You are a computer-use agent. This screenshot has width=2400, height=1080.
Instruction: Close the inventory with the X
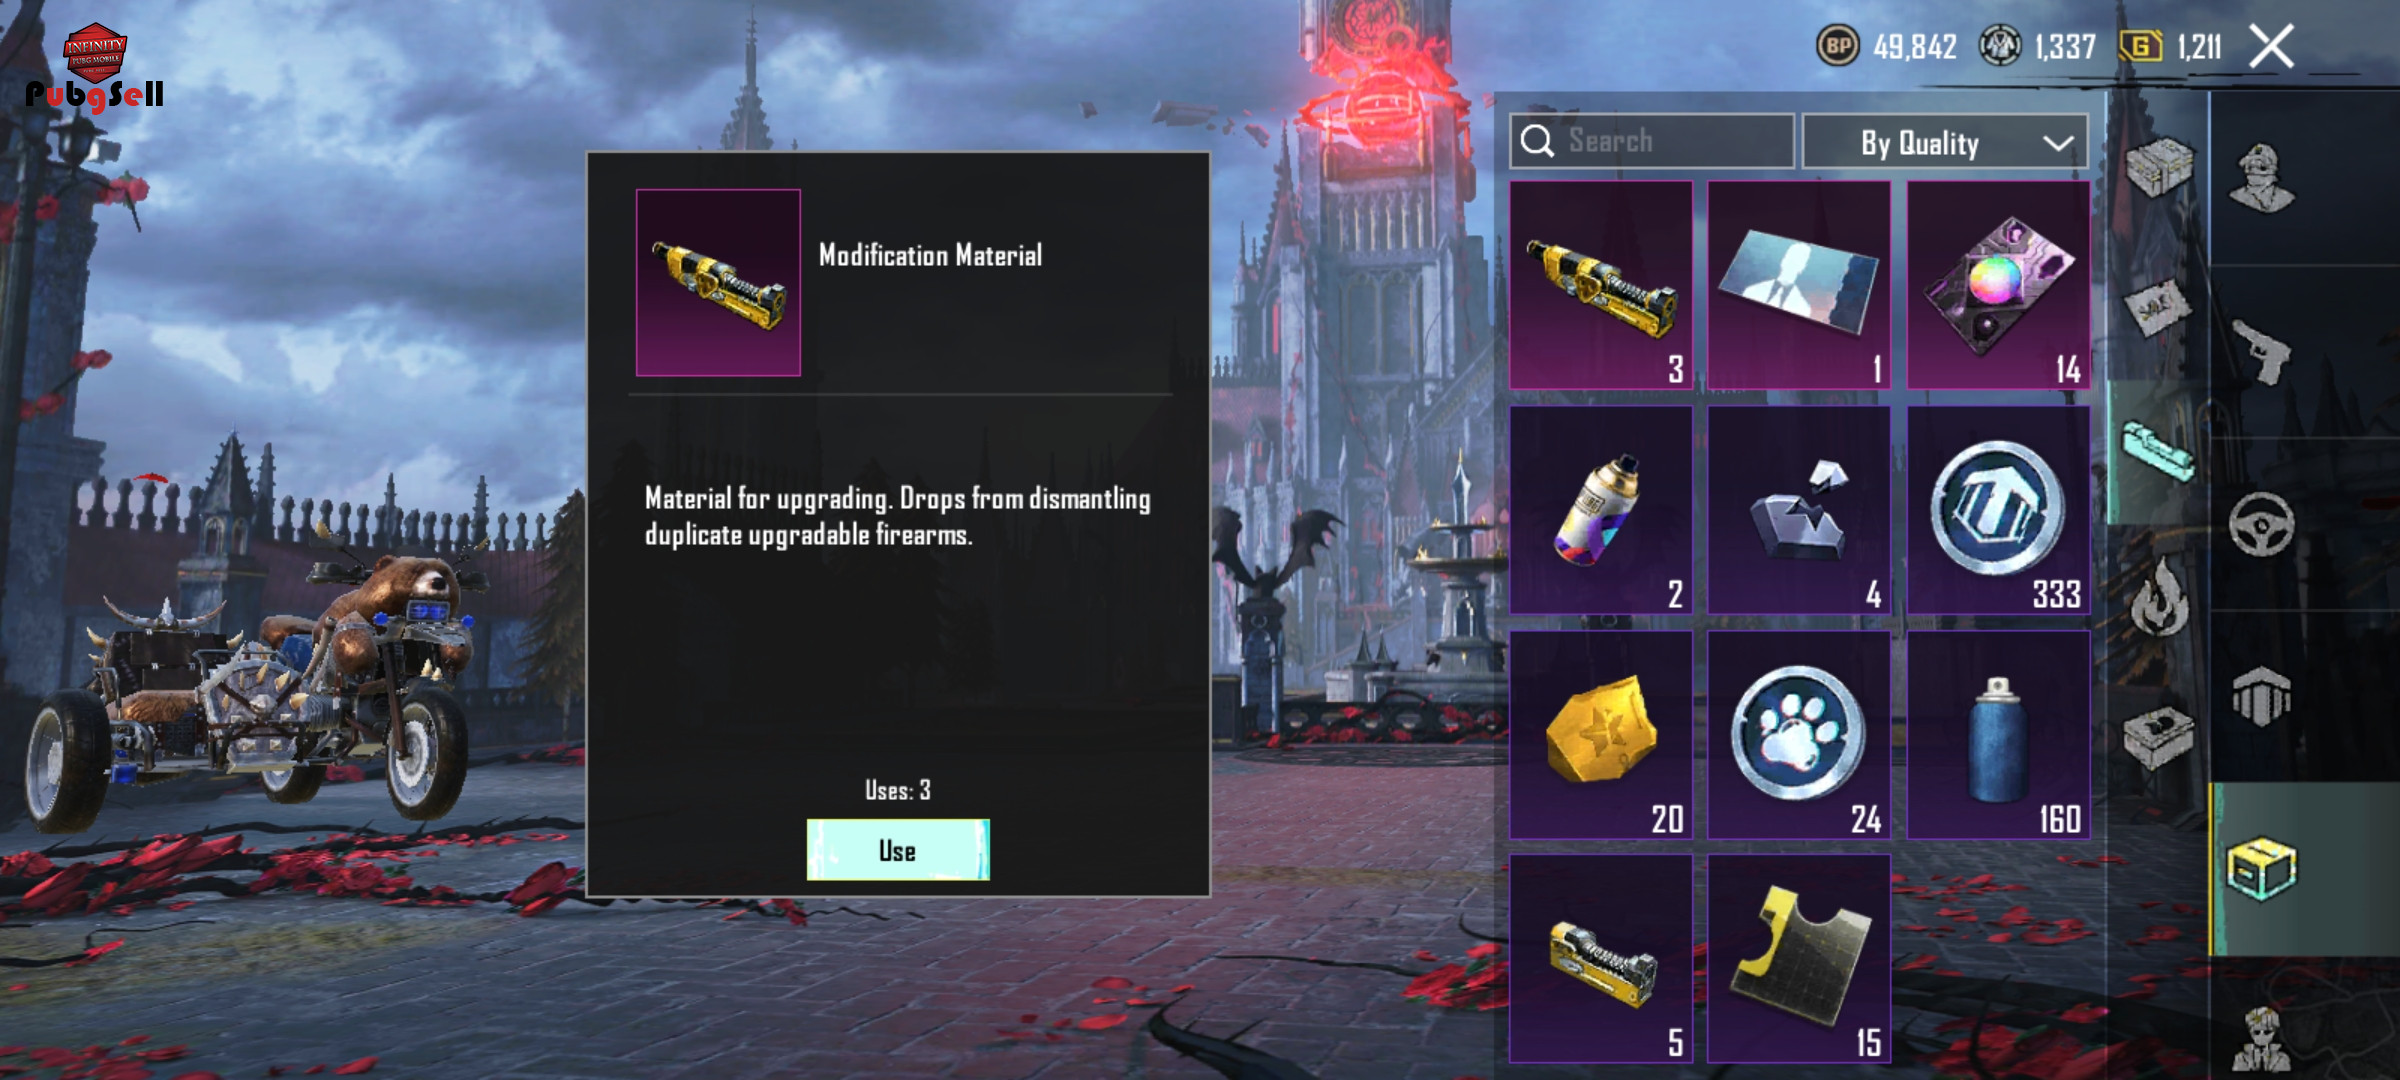[2272, 46]
